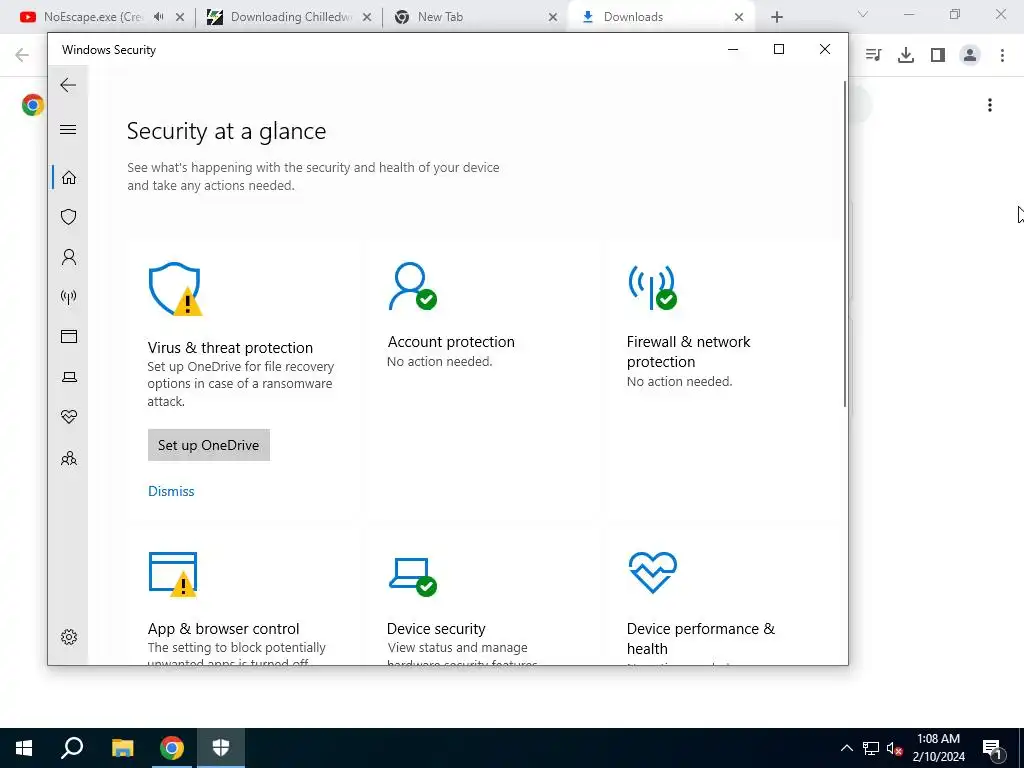Click the App & browser control tile icon

coord(173,574)
